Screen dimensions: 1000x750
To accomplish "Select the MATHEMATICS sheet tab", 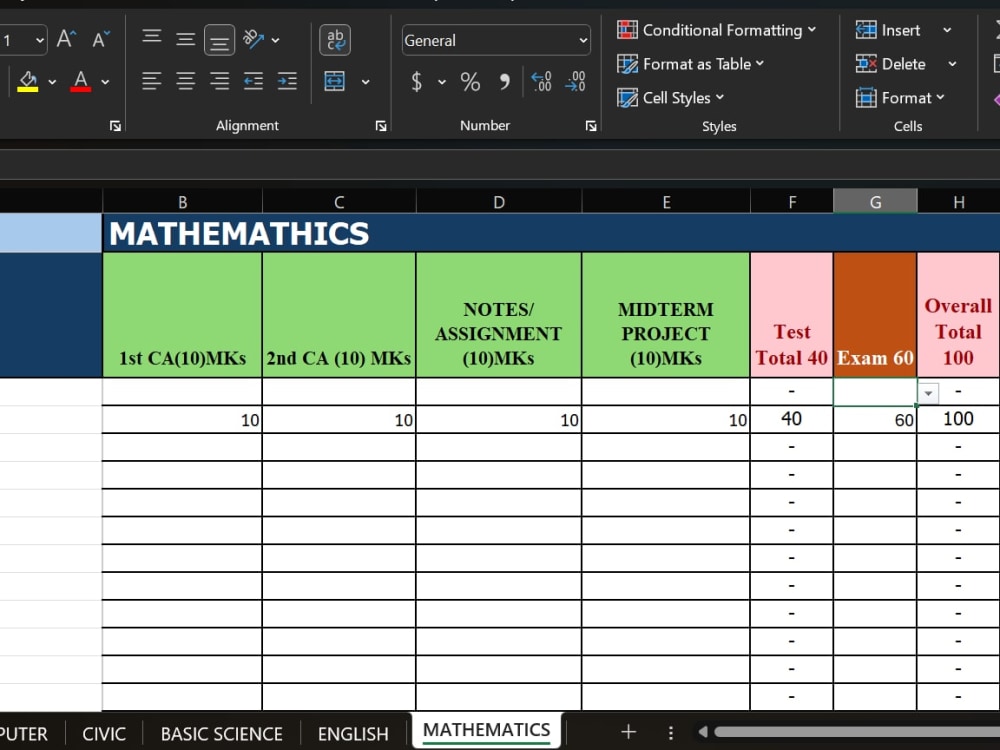I will coord(487,730).
